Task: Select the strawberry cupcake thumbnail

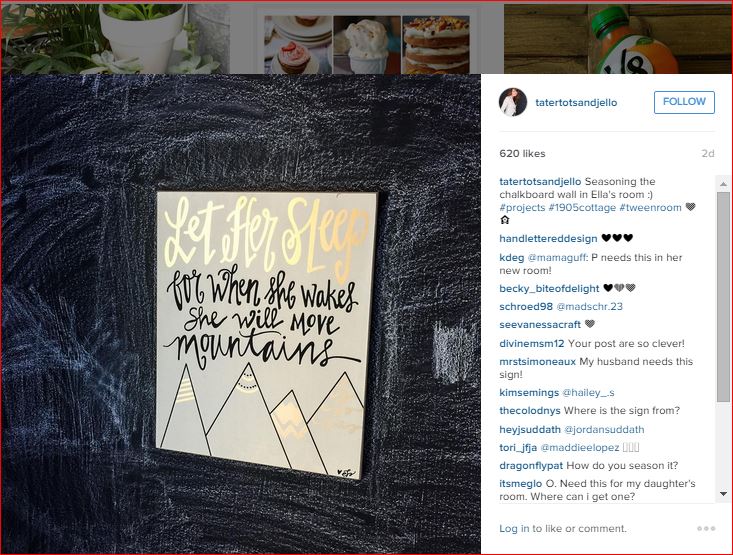Action: pyautogui.click(x=298, y=45)
